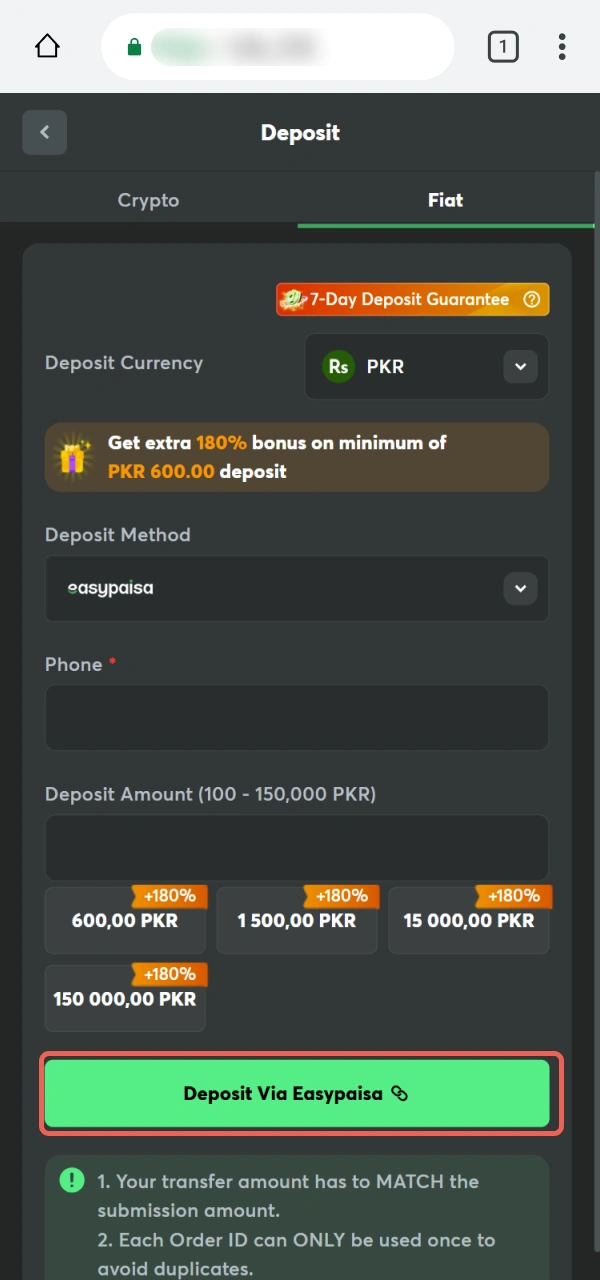Viewport: 600px width, 1280px height.
Task: Click the gift box icon in bonus banner
Action: coord(72,455)
